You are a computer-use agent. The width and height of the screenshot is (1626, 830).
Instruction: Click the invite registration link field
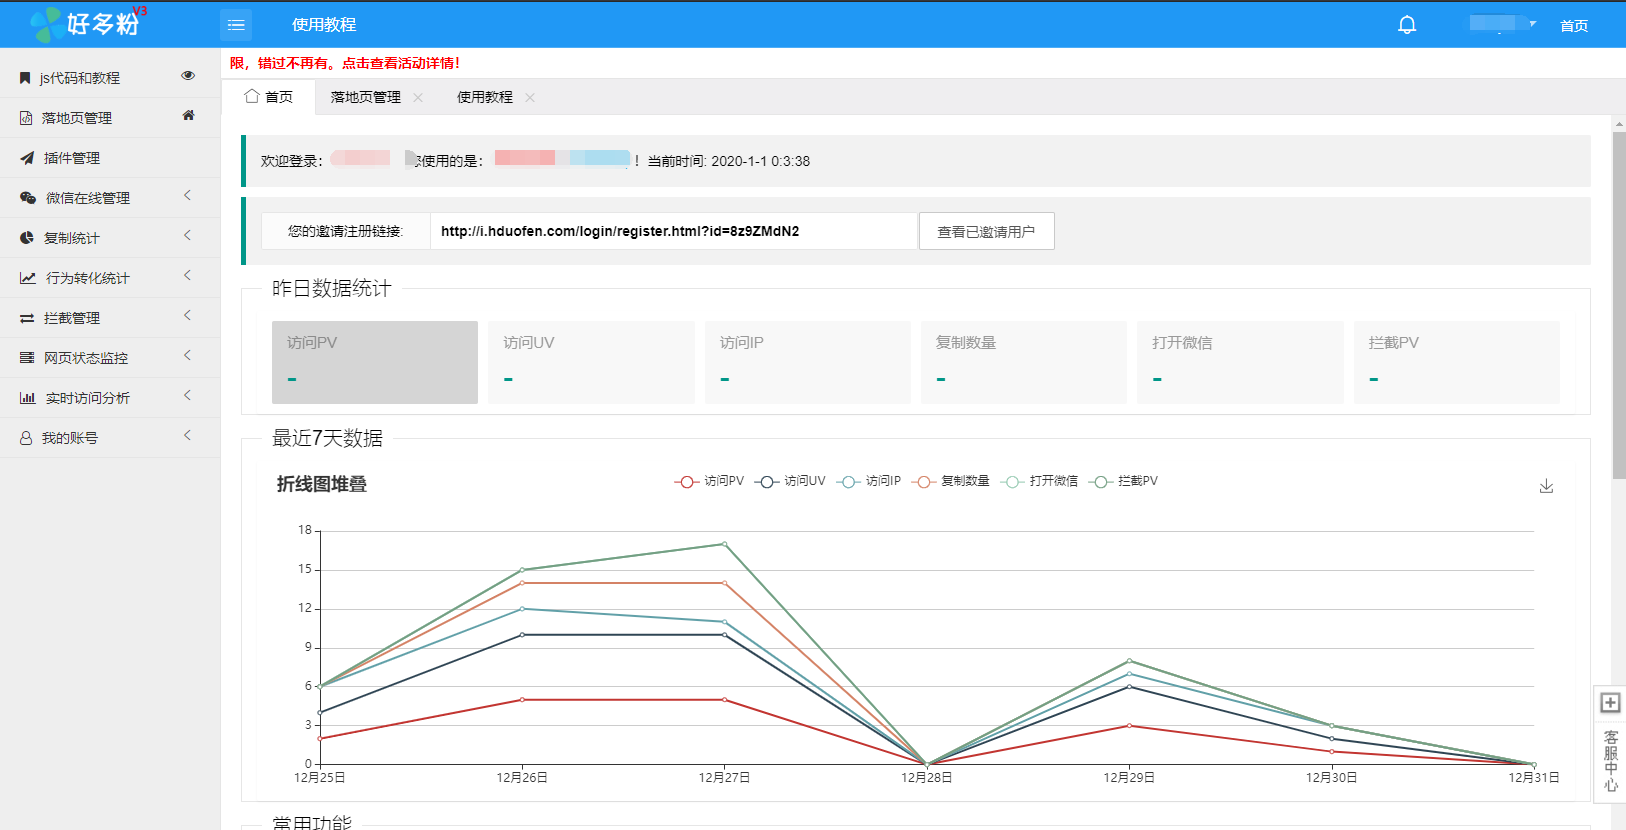(x=674, y=231)
